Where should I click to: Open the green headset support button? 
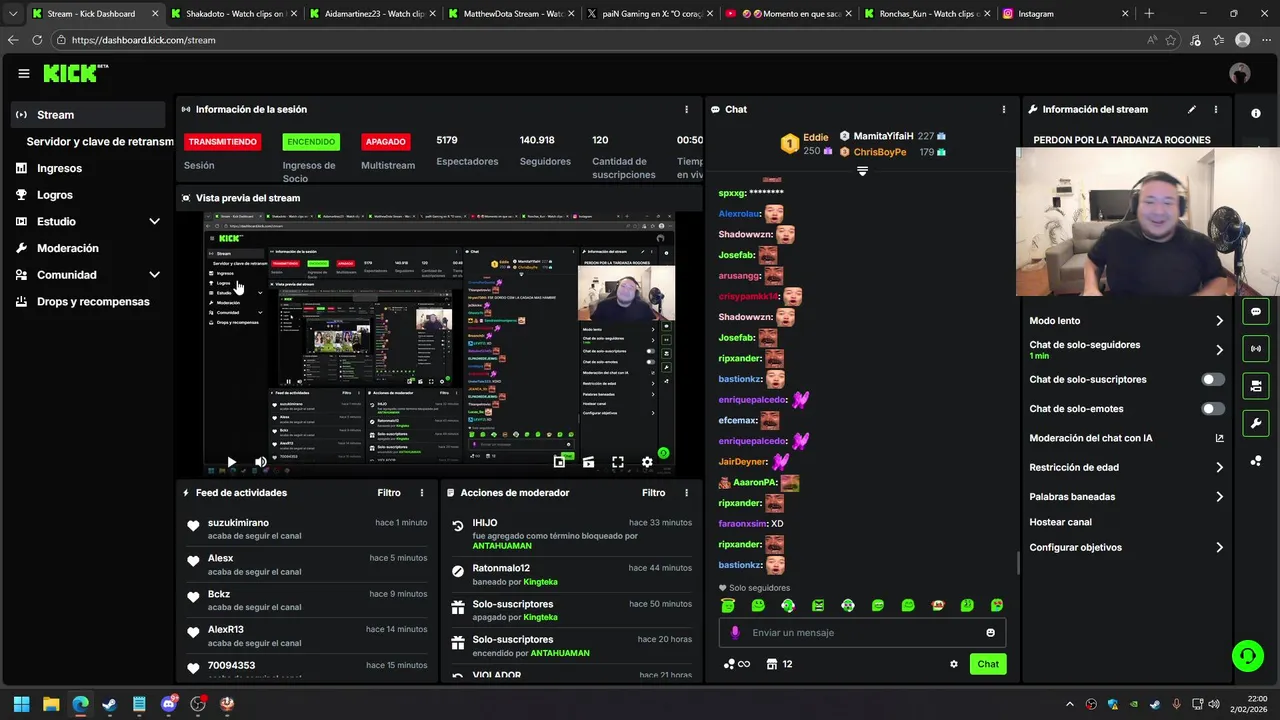point(1248,656)
